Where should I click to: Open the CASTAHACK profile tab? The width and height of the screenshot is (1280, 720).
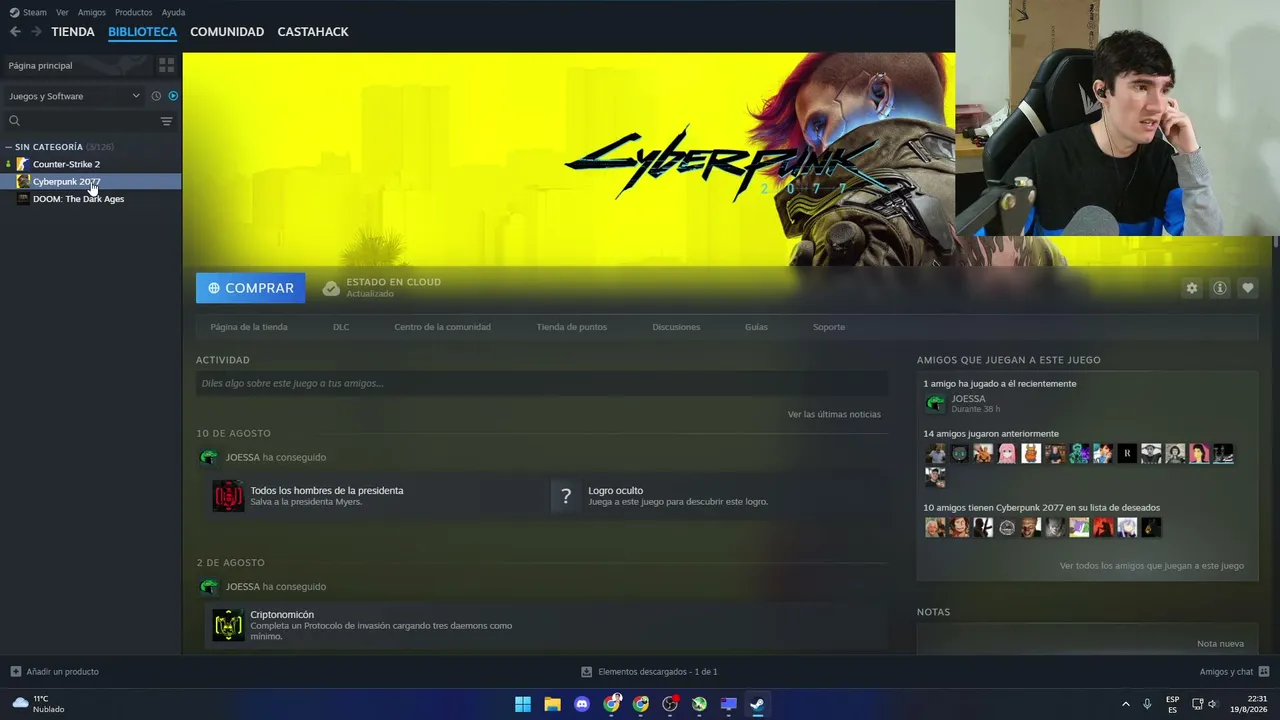pyautogui.click(x=313, y=32)
